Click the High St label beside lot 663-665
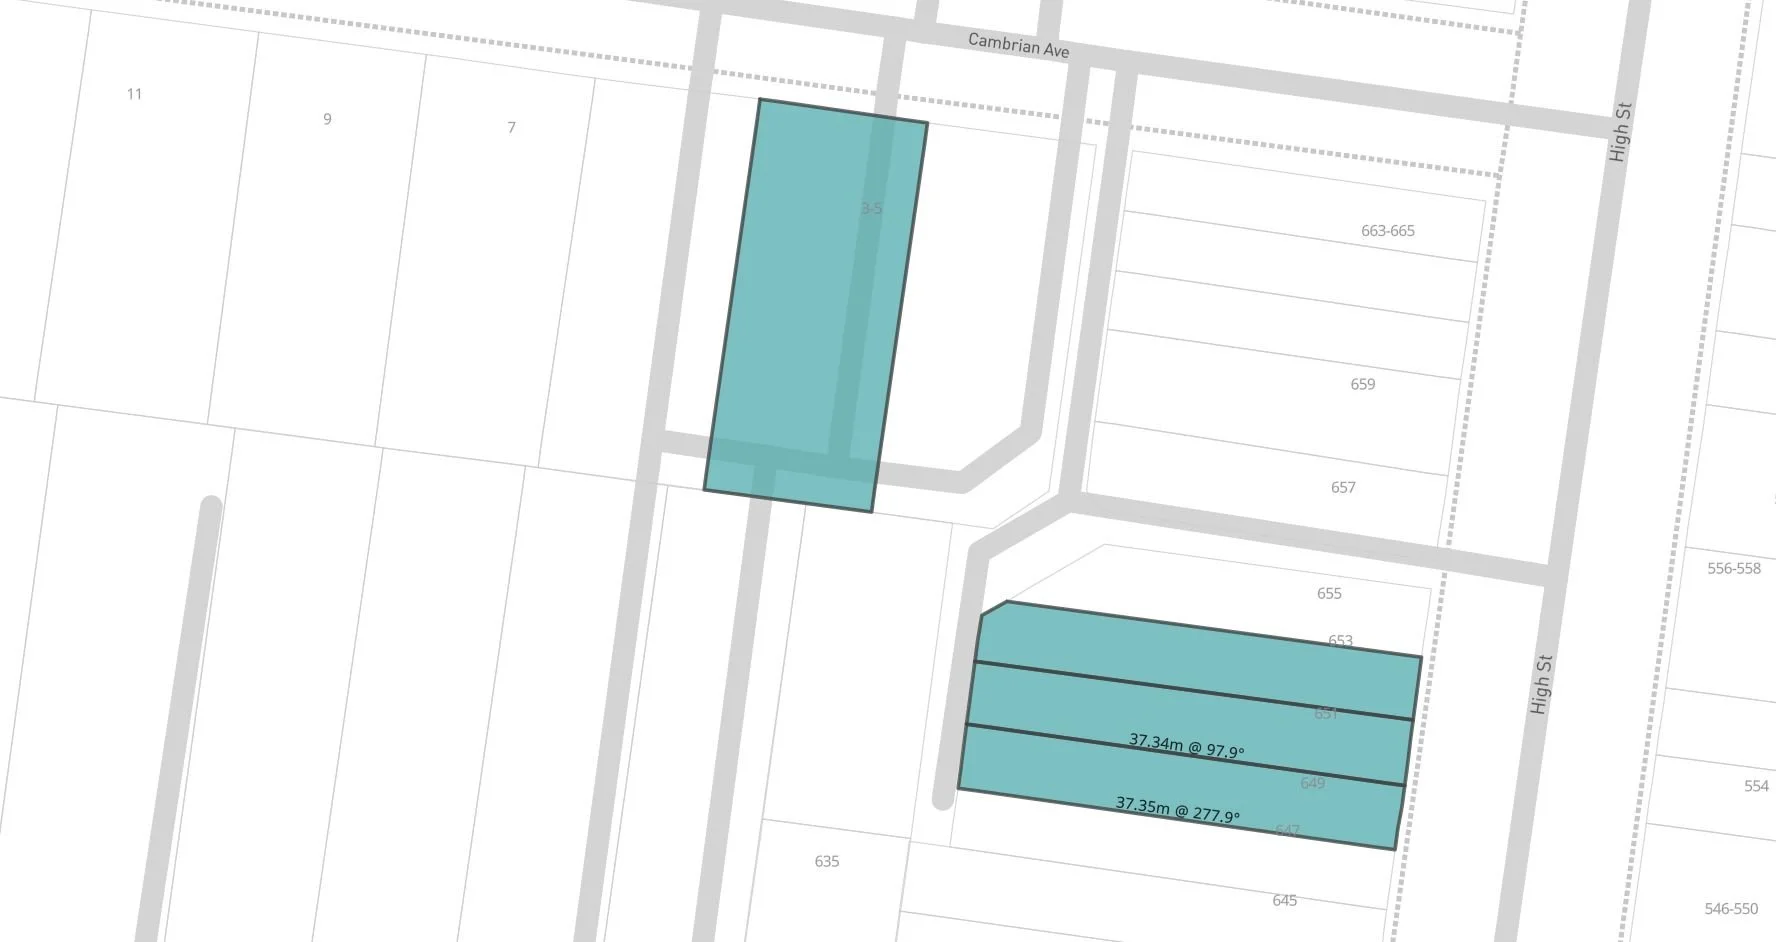This screenshot has width=1776, height=942. 1620,132
